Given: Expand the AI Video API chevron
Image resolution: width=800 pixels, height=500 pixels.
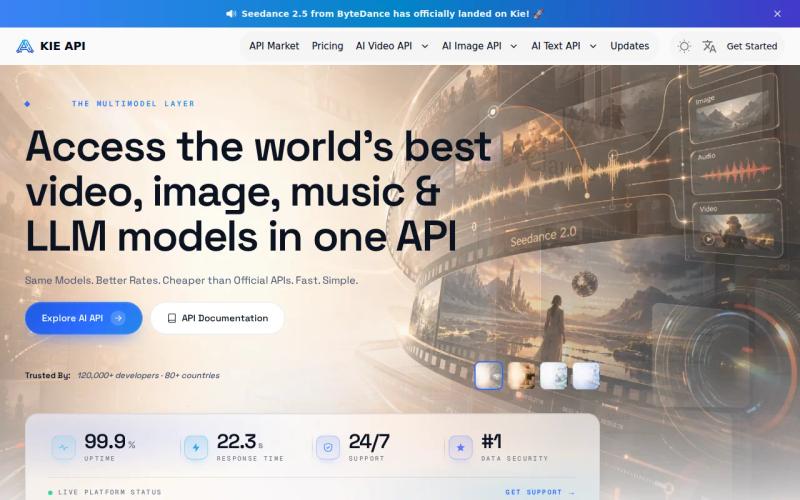Looking at the screenshot, I should 424,46.
